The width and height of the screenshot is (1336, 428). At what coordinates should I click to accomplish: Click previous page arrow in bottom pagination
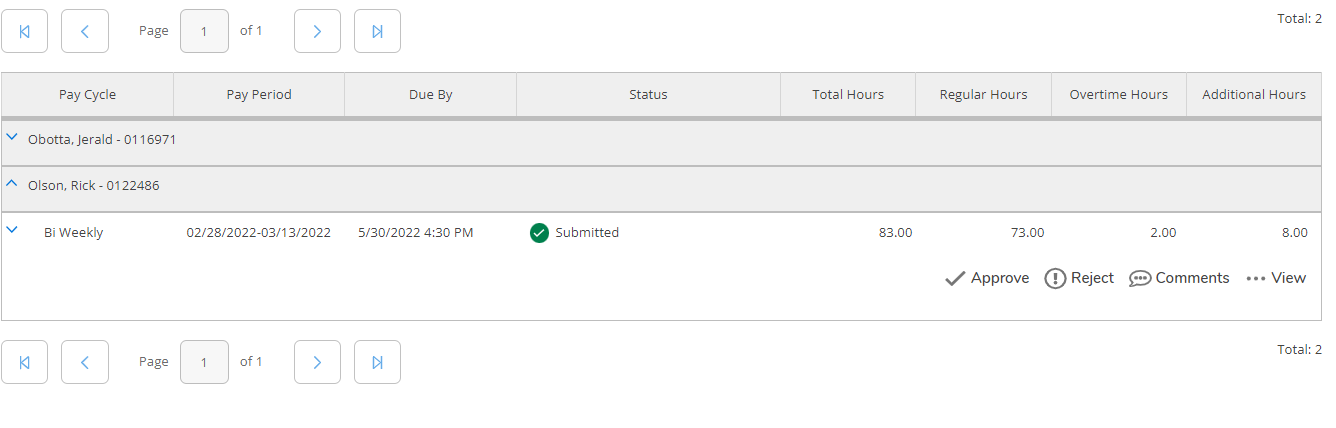(x=85, y=362)
